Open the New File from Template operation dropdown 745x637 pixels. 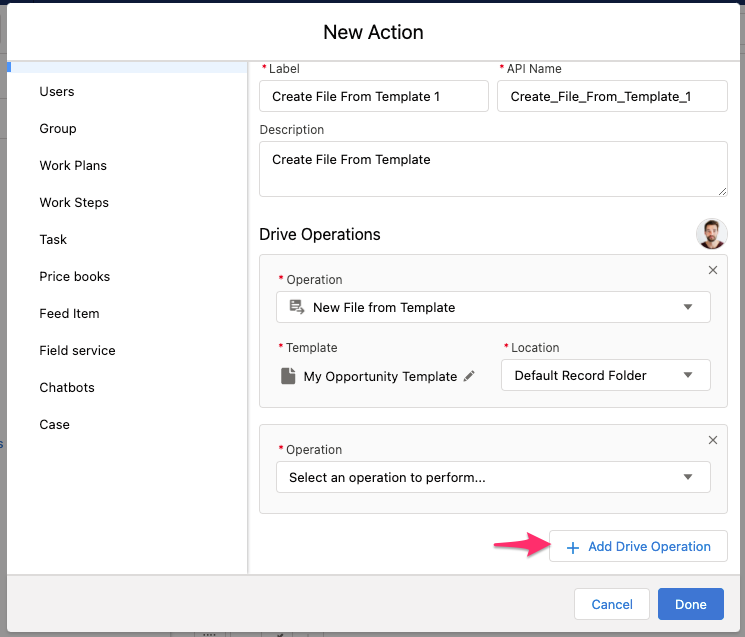pos(493,307)
